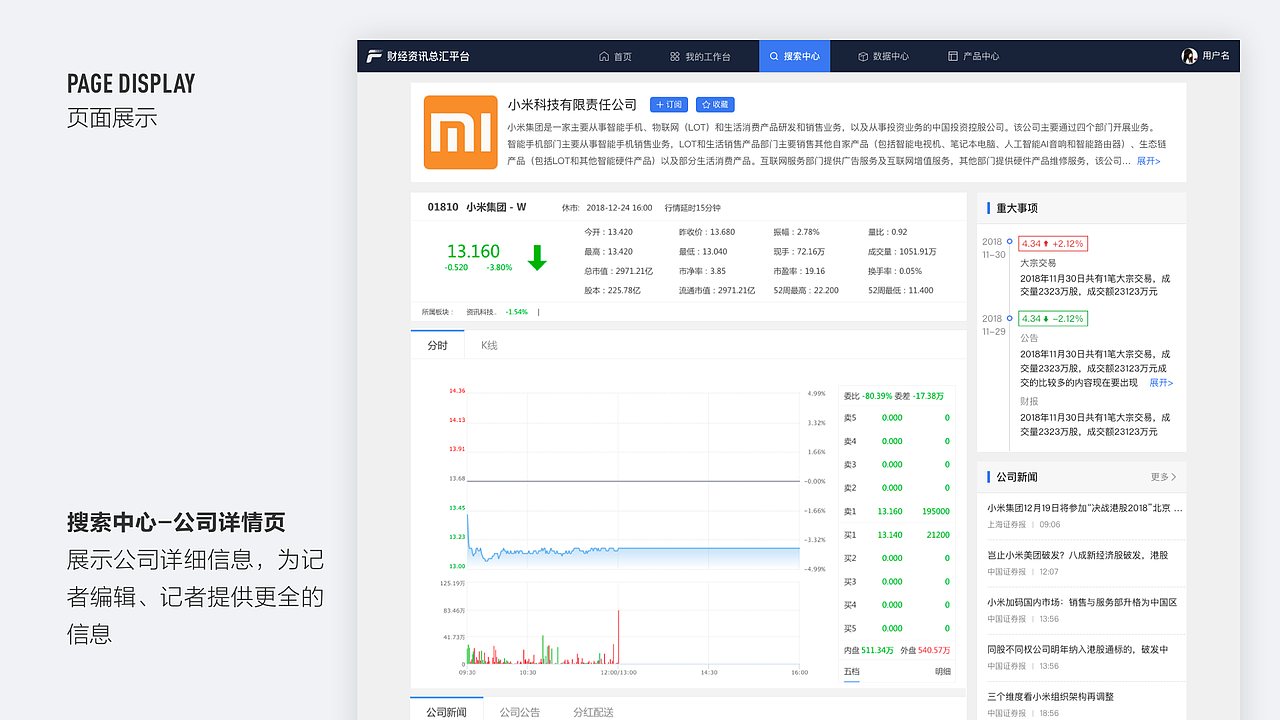The height and width of the screenshot is (720, 1280).
Task: Click the orange Xiaomi MI company logo
Action: click(x=460, y=132)
